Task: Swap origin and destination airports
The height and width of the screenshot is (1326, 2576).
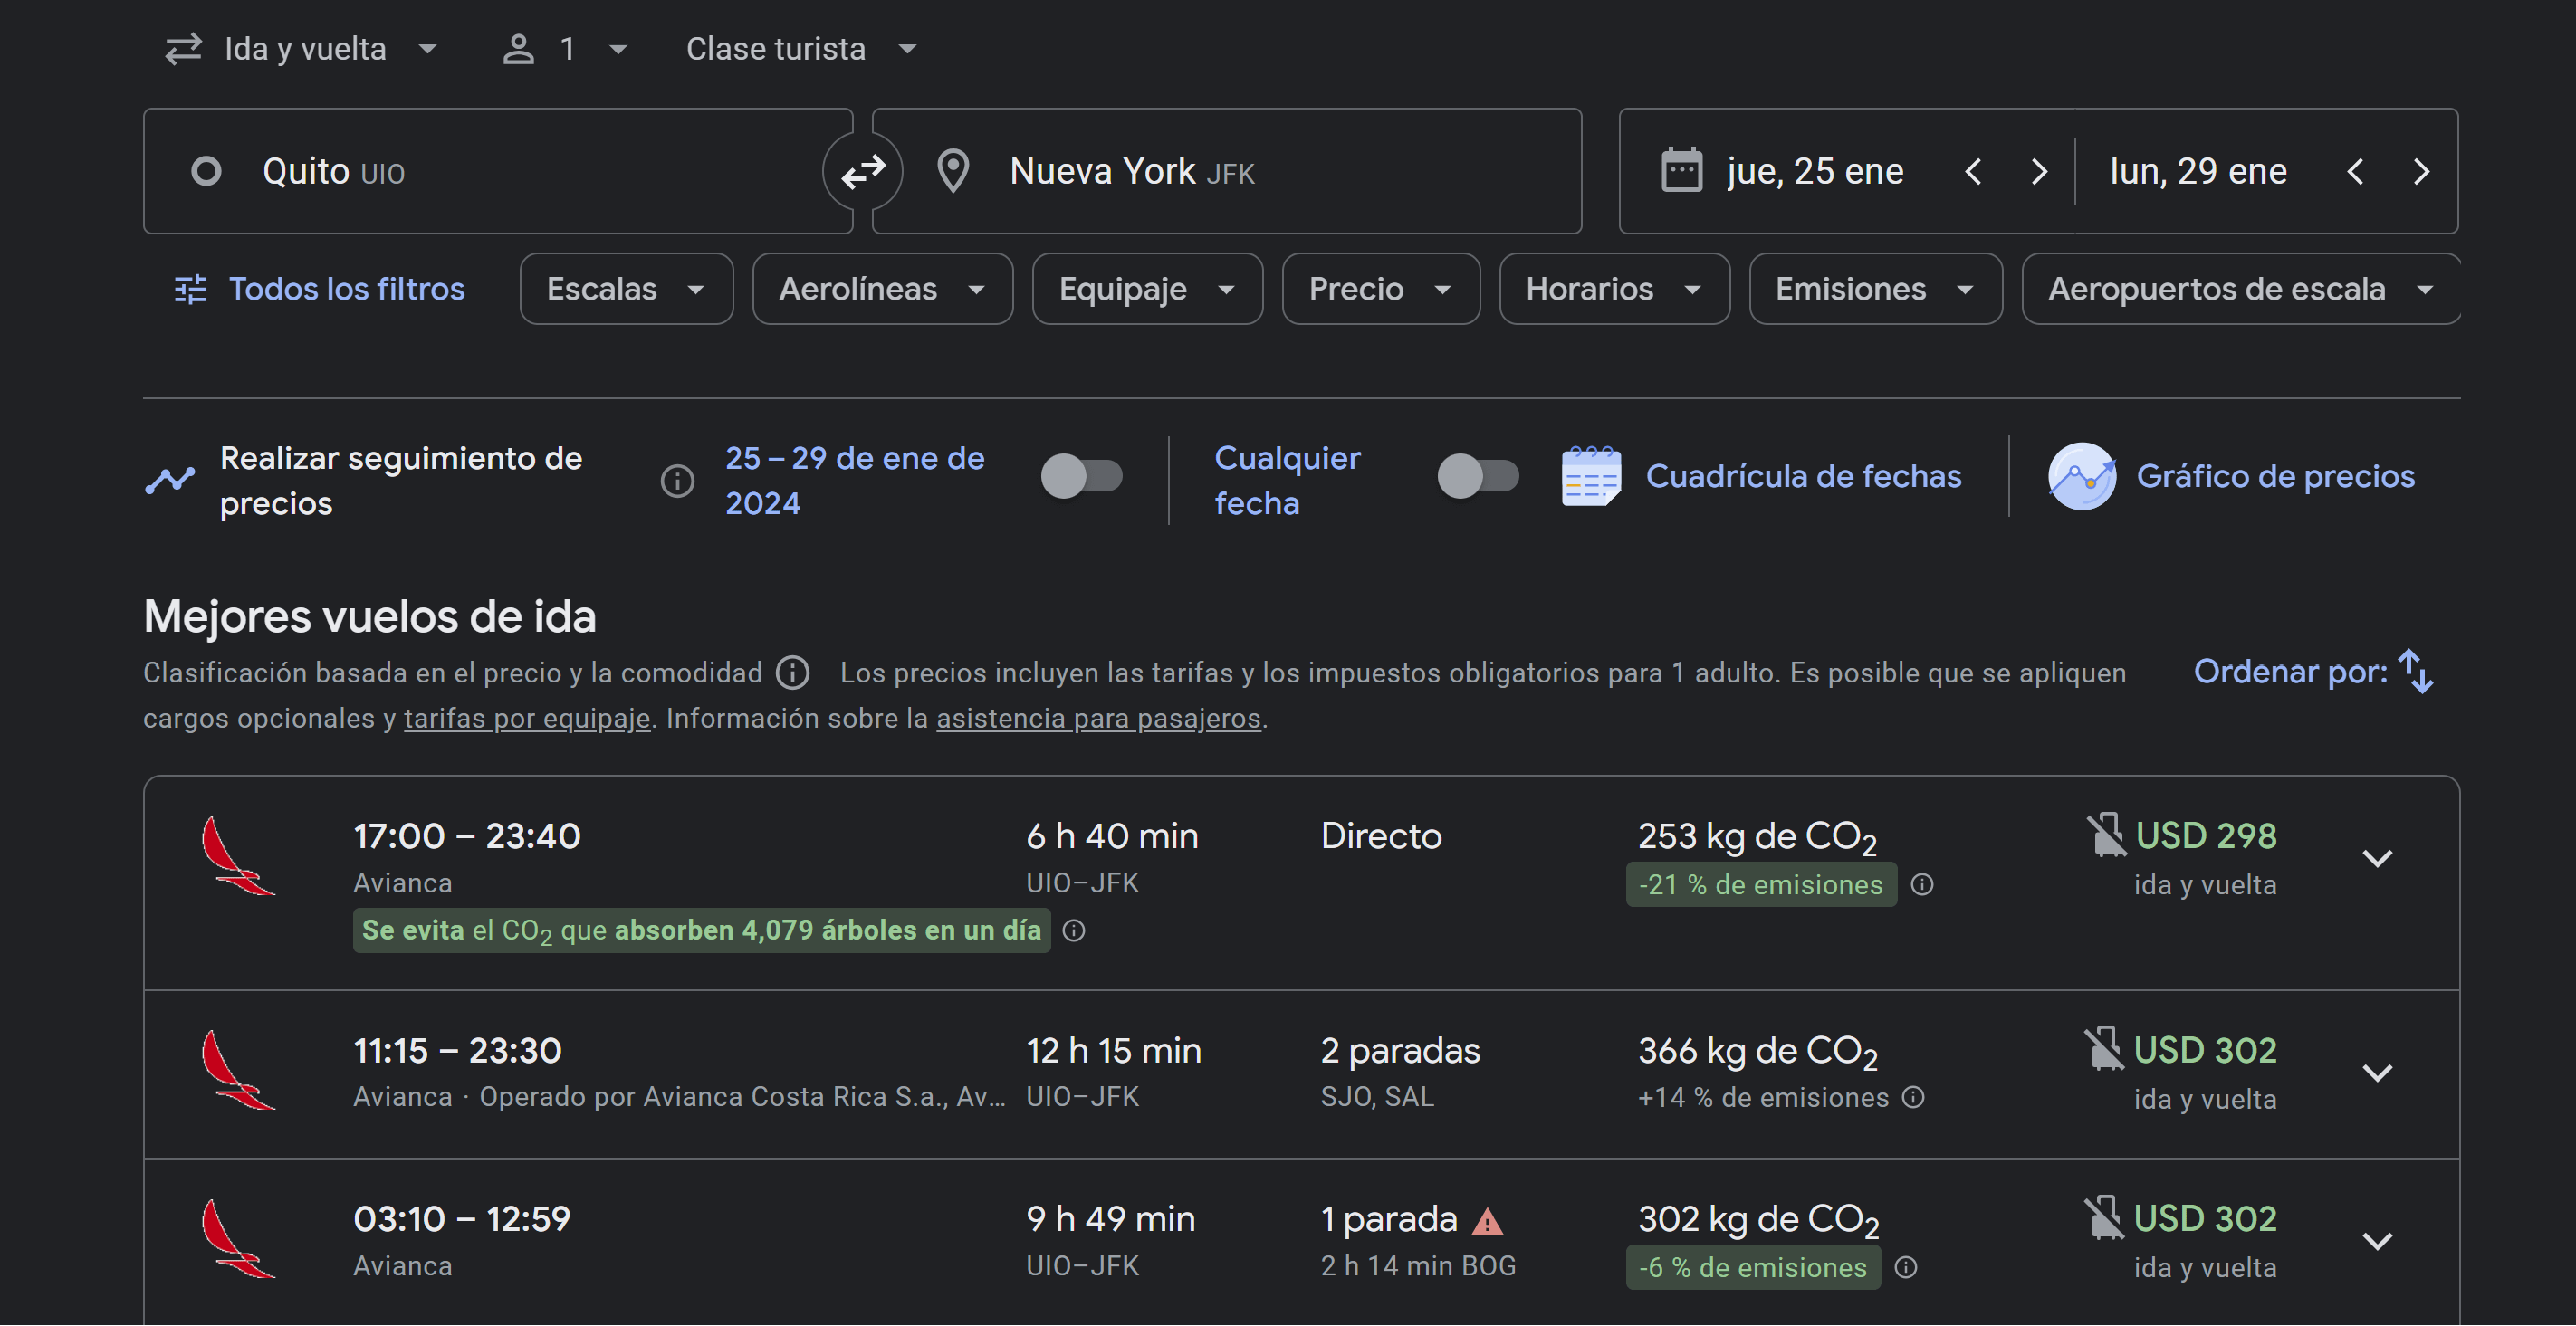Action: (862, 172)
